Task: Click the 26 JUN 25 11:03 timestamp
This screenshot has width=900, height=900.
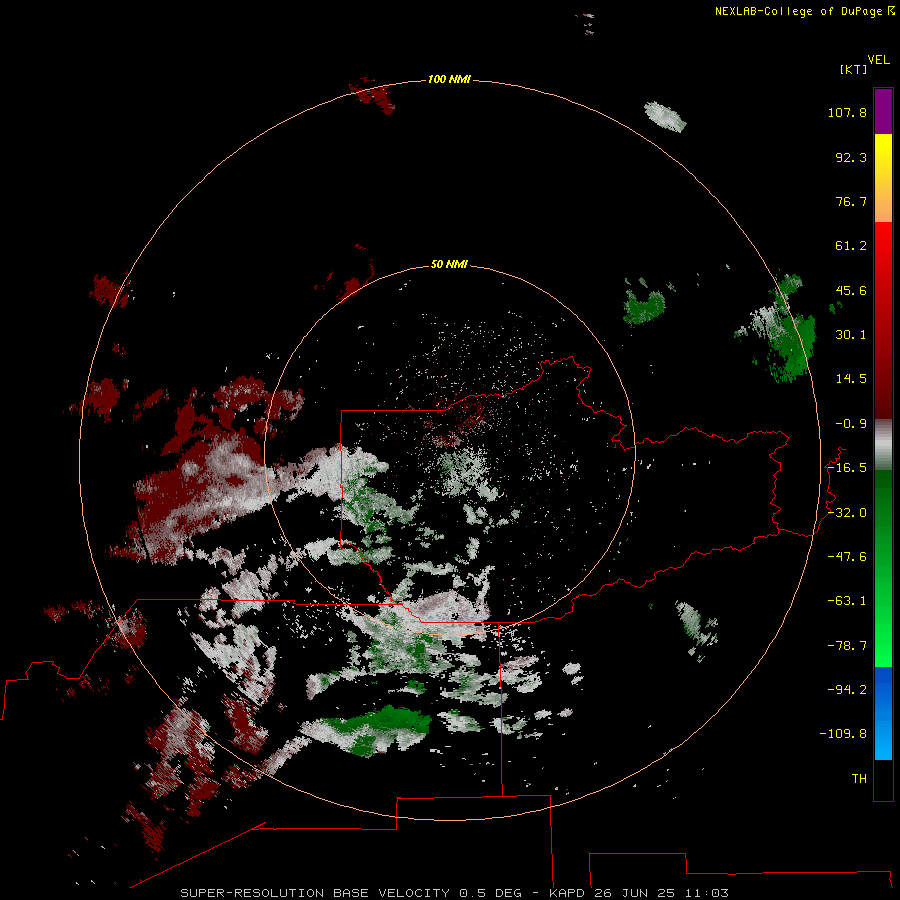Action: (661, 893)
